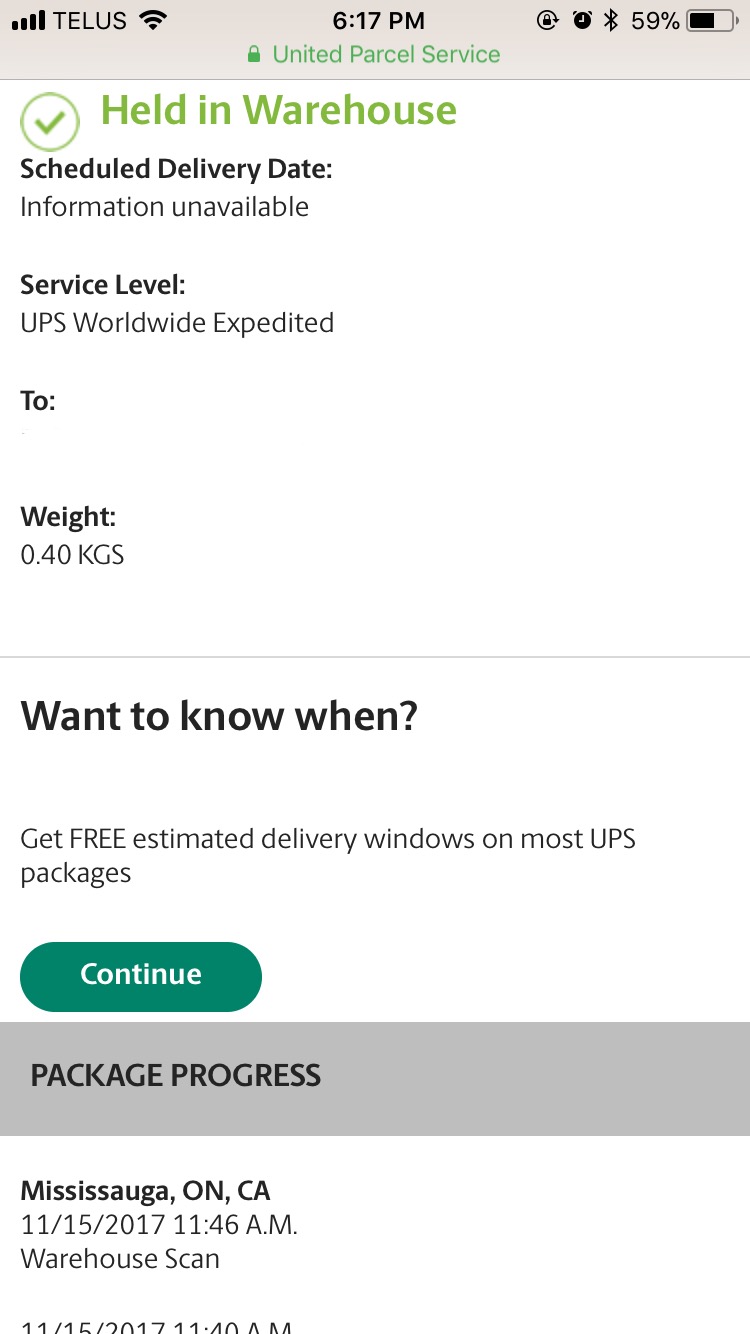The image size is (750, 1334).
Task: Select the Mississauga, ON, CA location entry
Action: point(146,1191)
